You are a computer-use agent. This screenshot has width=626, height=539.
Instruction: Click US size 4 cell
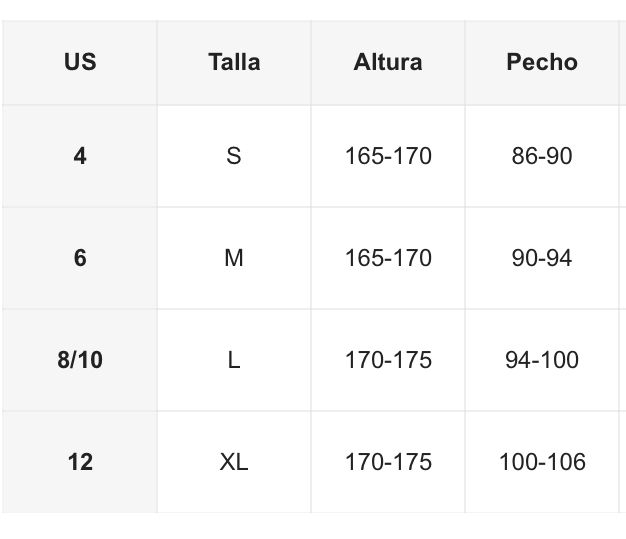click(x=80, y=156)
